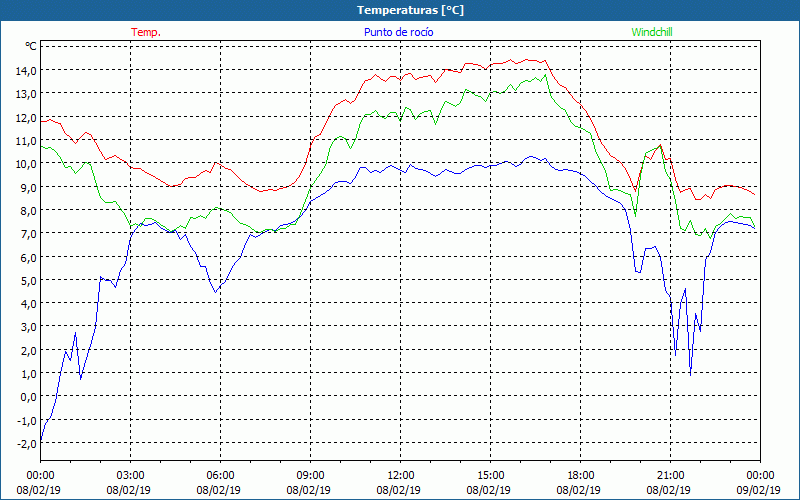This screenshot has width=800, height=500.
Task: Click the 08/02/19 date under 03:00
Action: tap(129, 490)
